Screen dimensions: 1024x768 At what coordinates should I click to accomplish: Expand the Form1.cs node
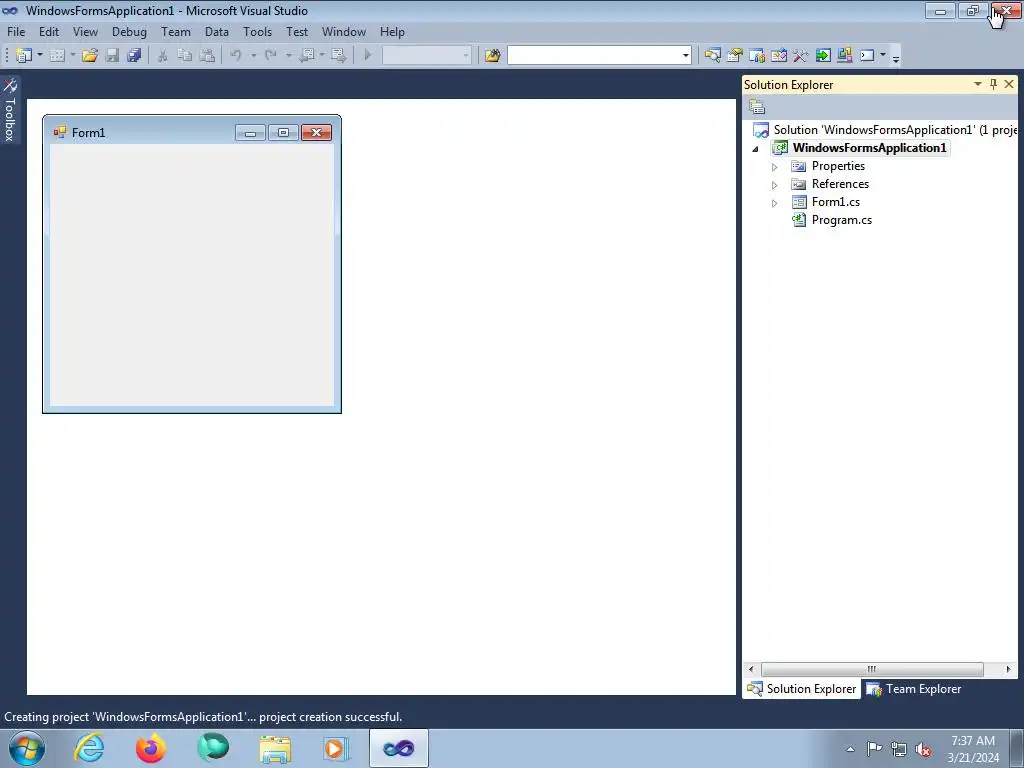pyautogui.click(x=775, y=203)
